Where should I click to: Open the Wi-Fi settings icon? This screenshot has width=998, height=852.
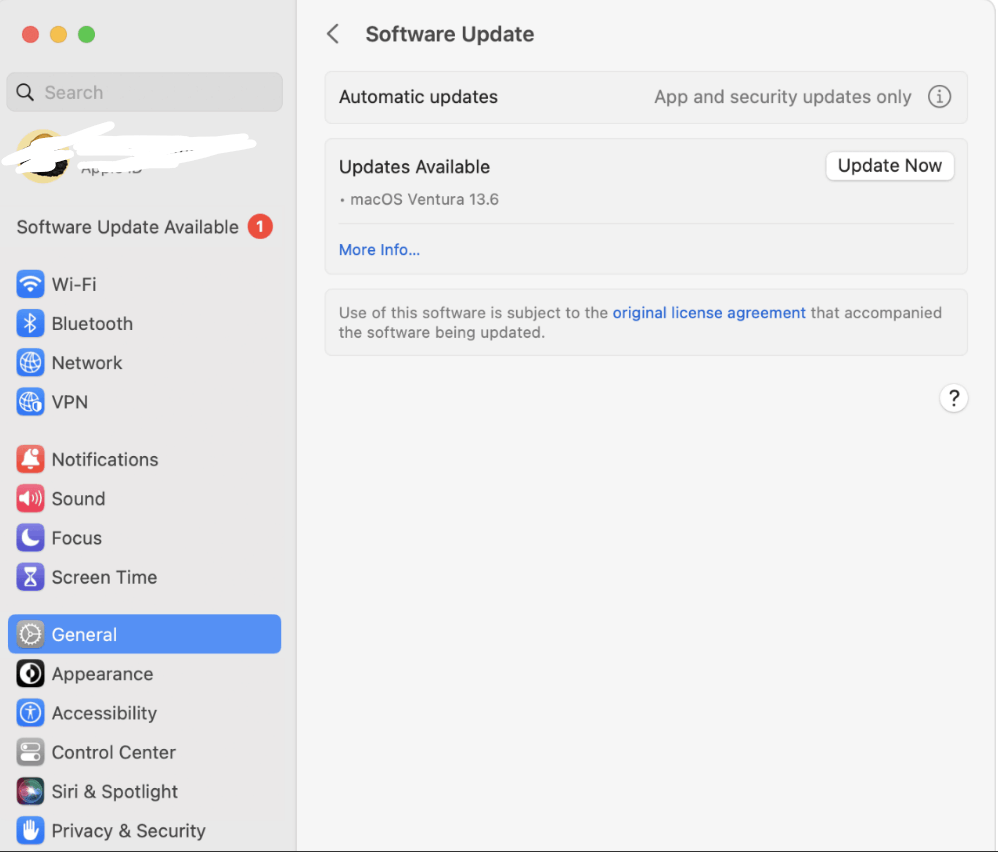click(30, 284)
